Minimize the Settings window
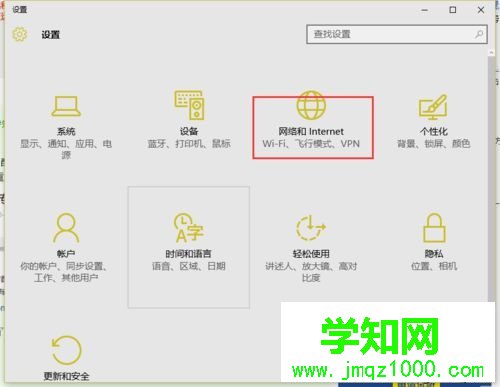 coord(424,10)
